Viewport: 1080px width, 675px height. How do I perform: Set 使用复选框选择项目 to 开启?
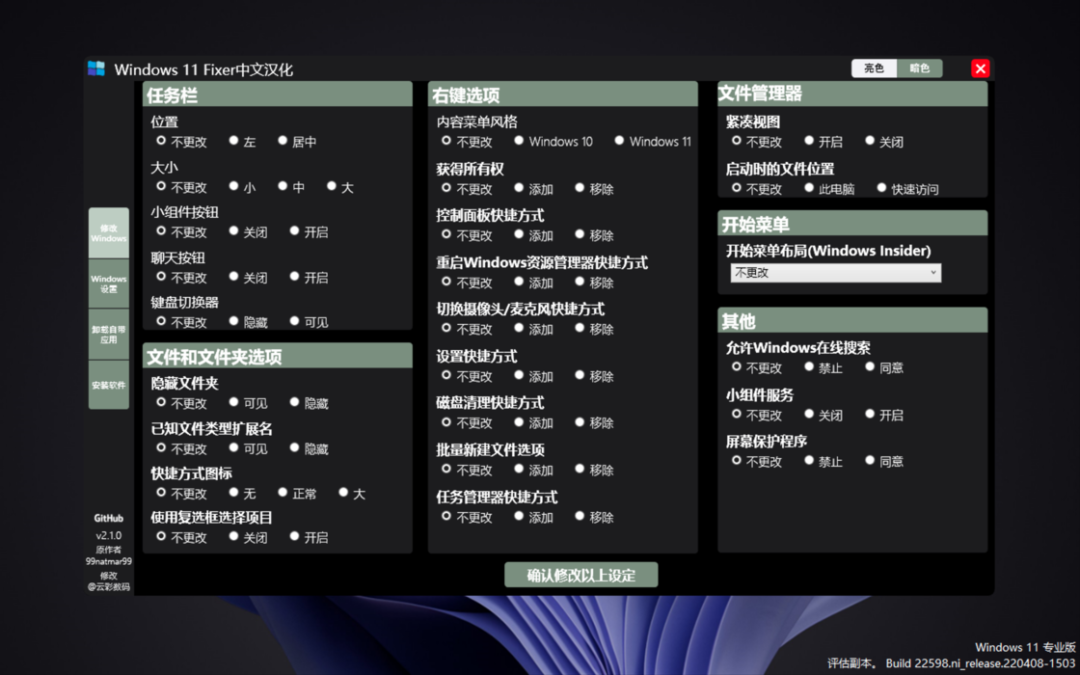click(309, 537)
